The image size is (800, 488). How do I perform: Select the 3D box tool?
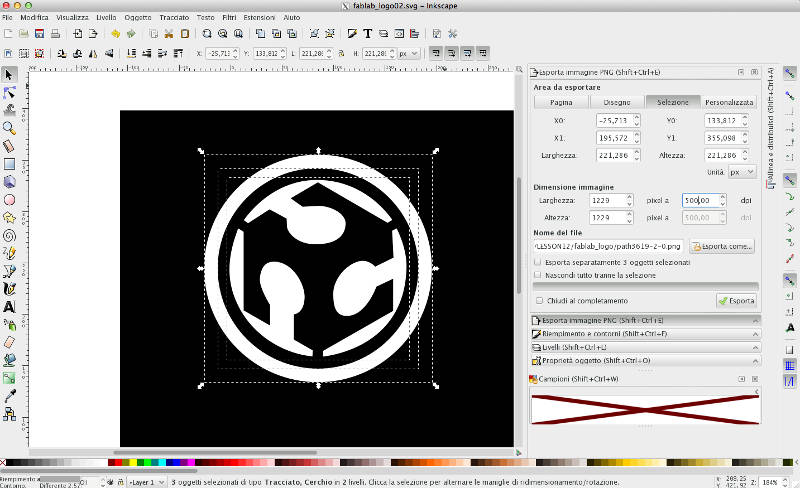coord(9,182)
